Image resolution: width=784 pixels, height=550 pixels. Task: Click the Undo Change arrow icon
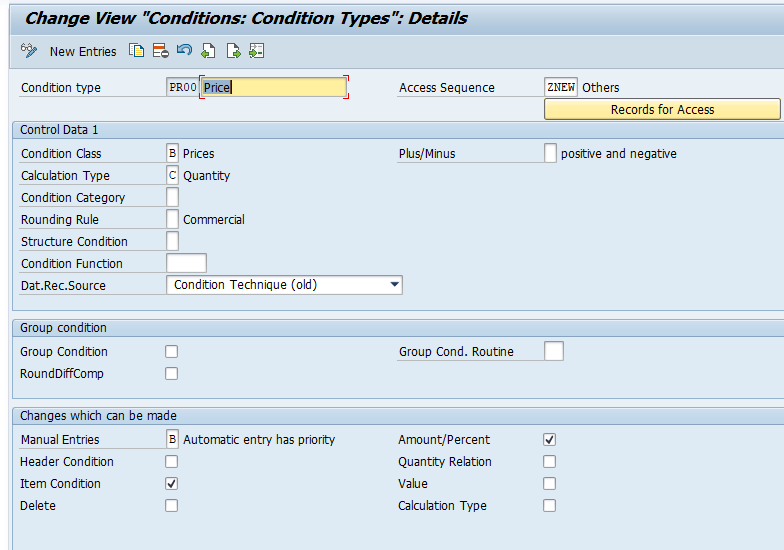[184, 51]
